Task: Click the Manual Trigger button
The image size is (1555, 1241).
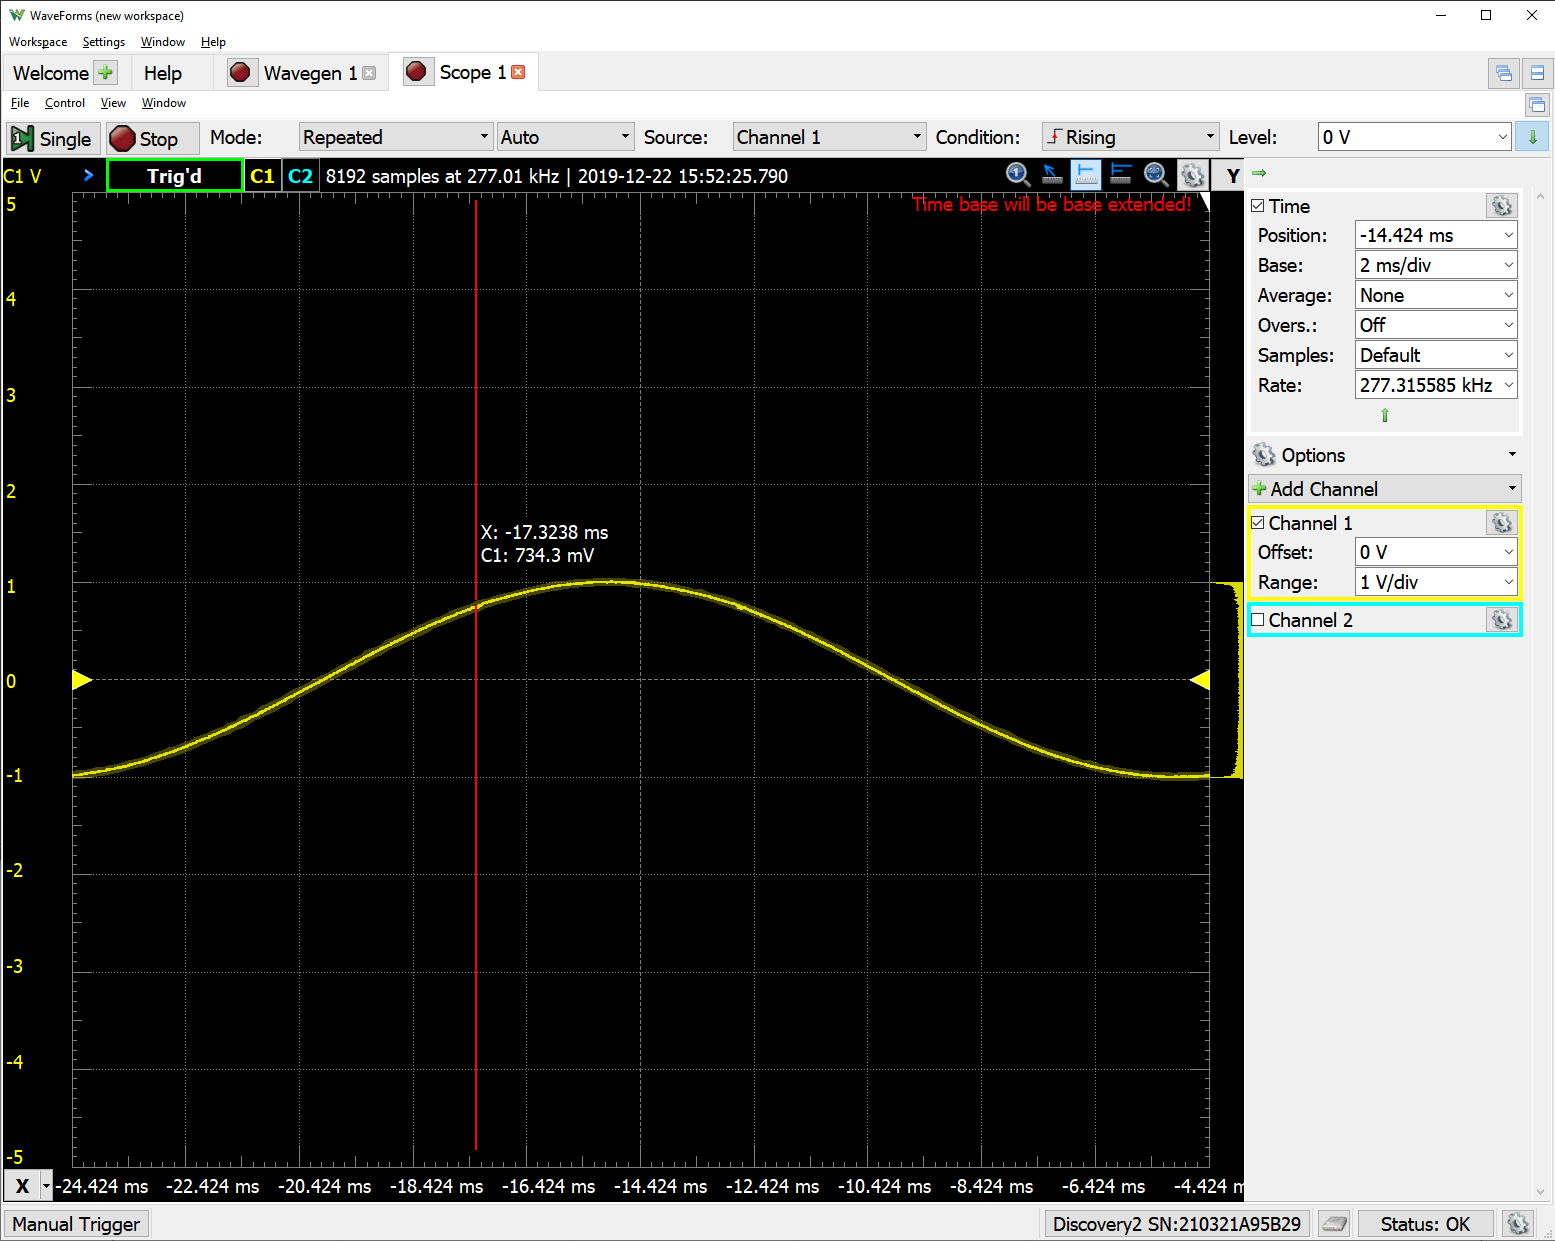Action: (x=76, y=1224)
